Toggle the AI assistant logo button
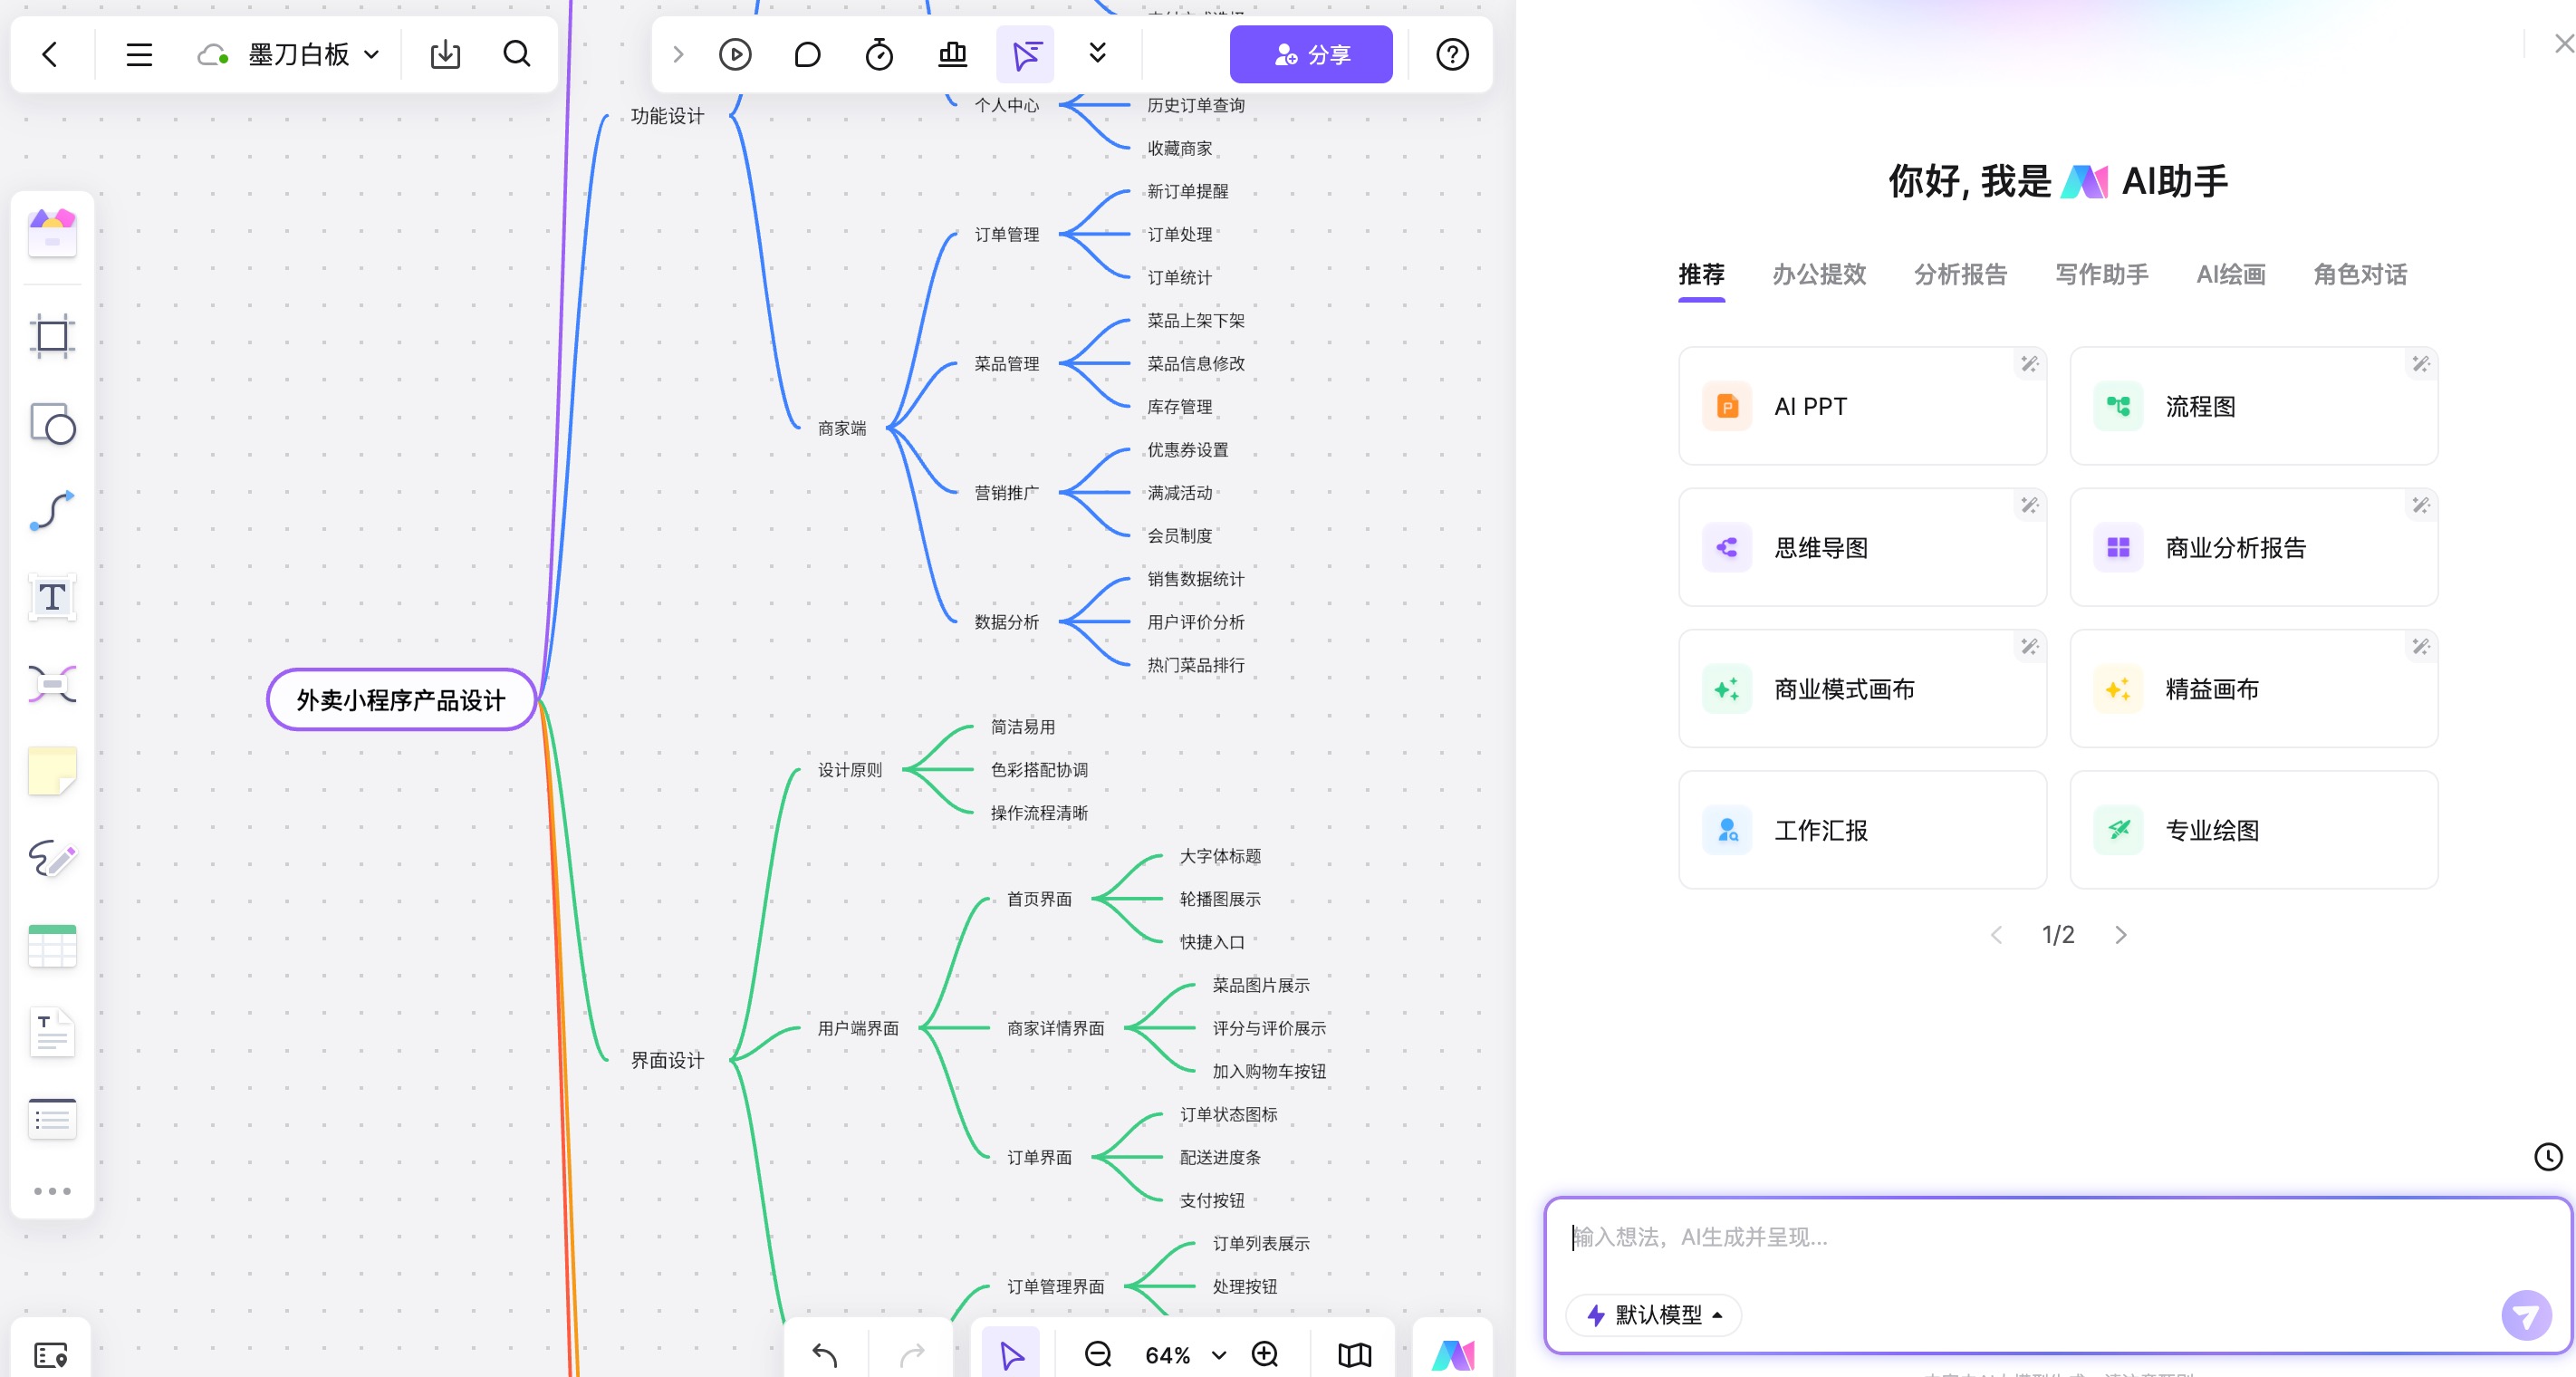 pyautogui.click(x=1452, y=1354)
